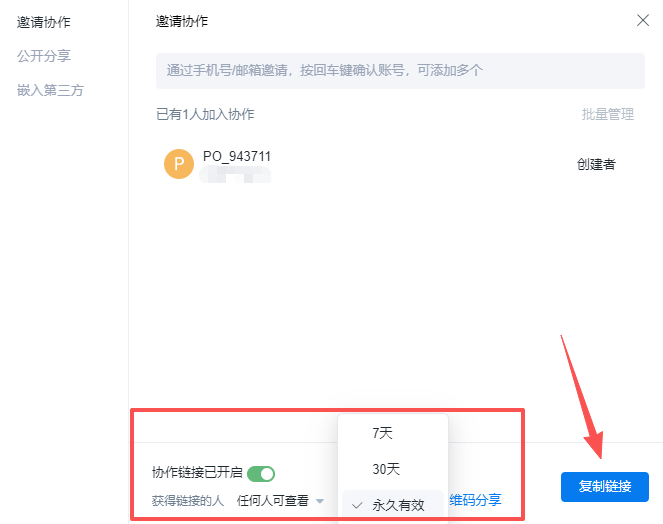Close the 邀请协作 dialog with the X icon
The height and width of the screenshot is (524, 663).
[x=642, y=20]
